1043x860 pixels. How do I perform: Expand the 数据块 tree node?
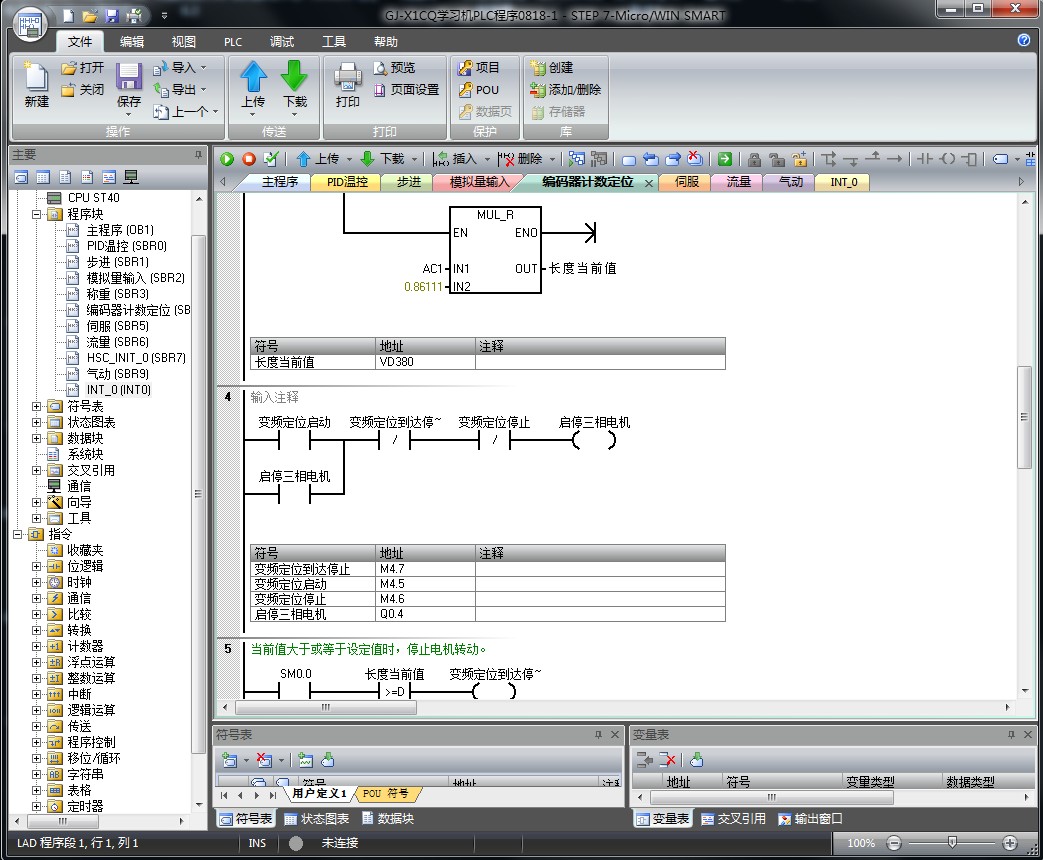[37, 438]
